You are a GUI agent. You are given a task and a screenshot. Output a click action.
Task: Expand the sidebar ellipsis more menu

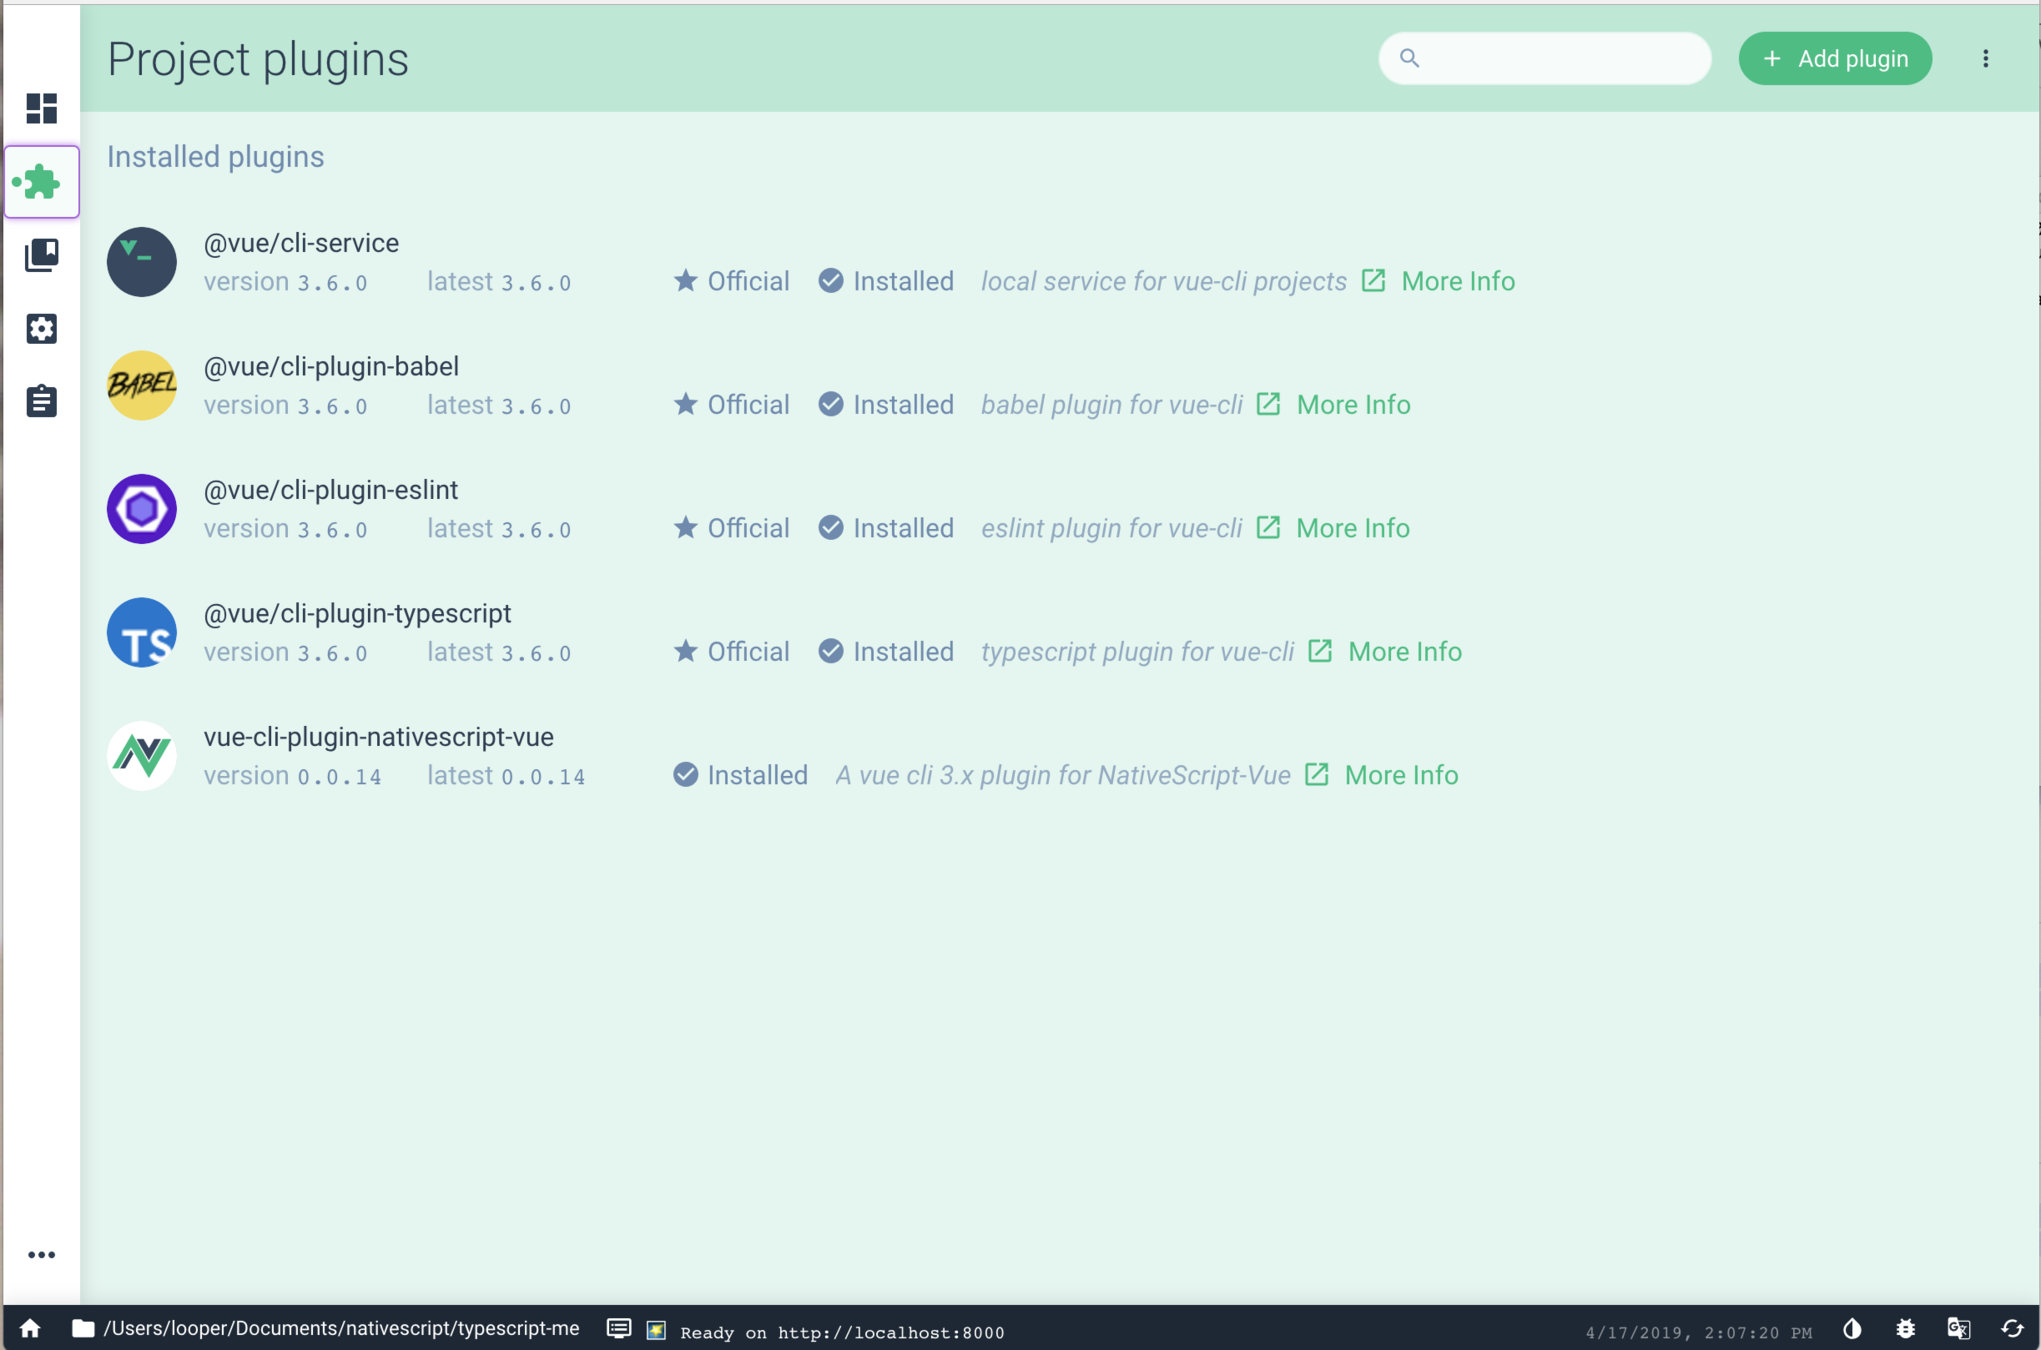tap(41, 1255)
